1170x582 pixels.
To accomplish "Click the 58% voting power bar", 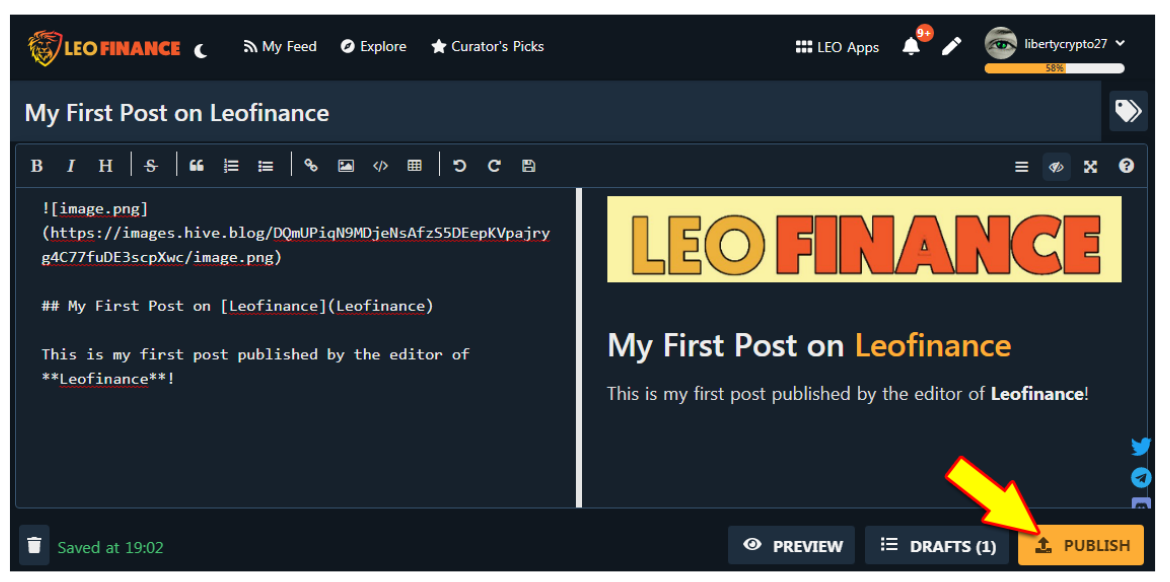I will pos(1054,68).
